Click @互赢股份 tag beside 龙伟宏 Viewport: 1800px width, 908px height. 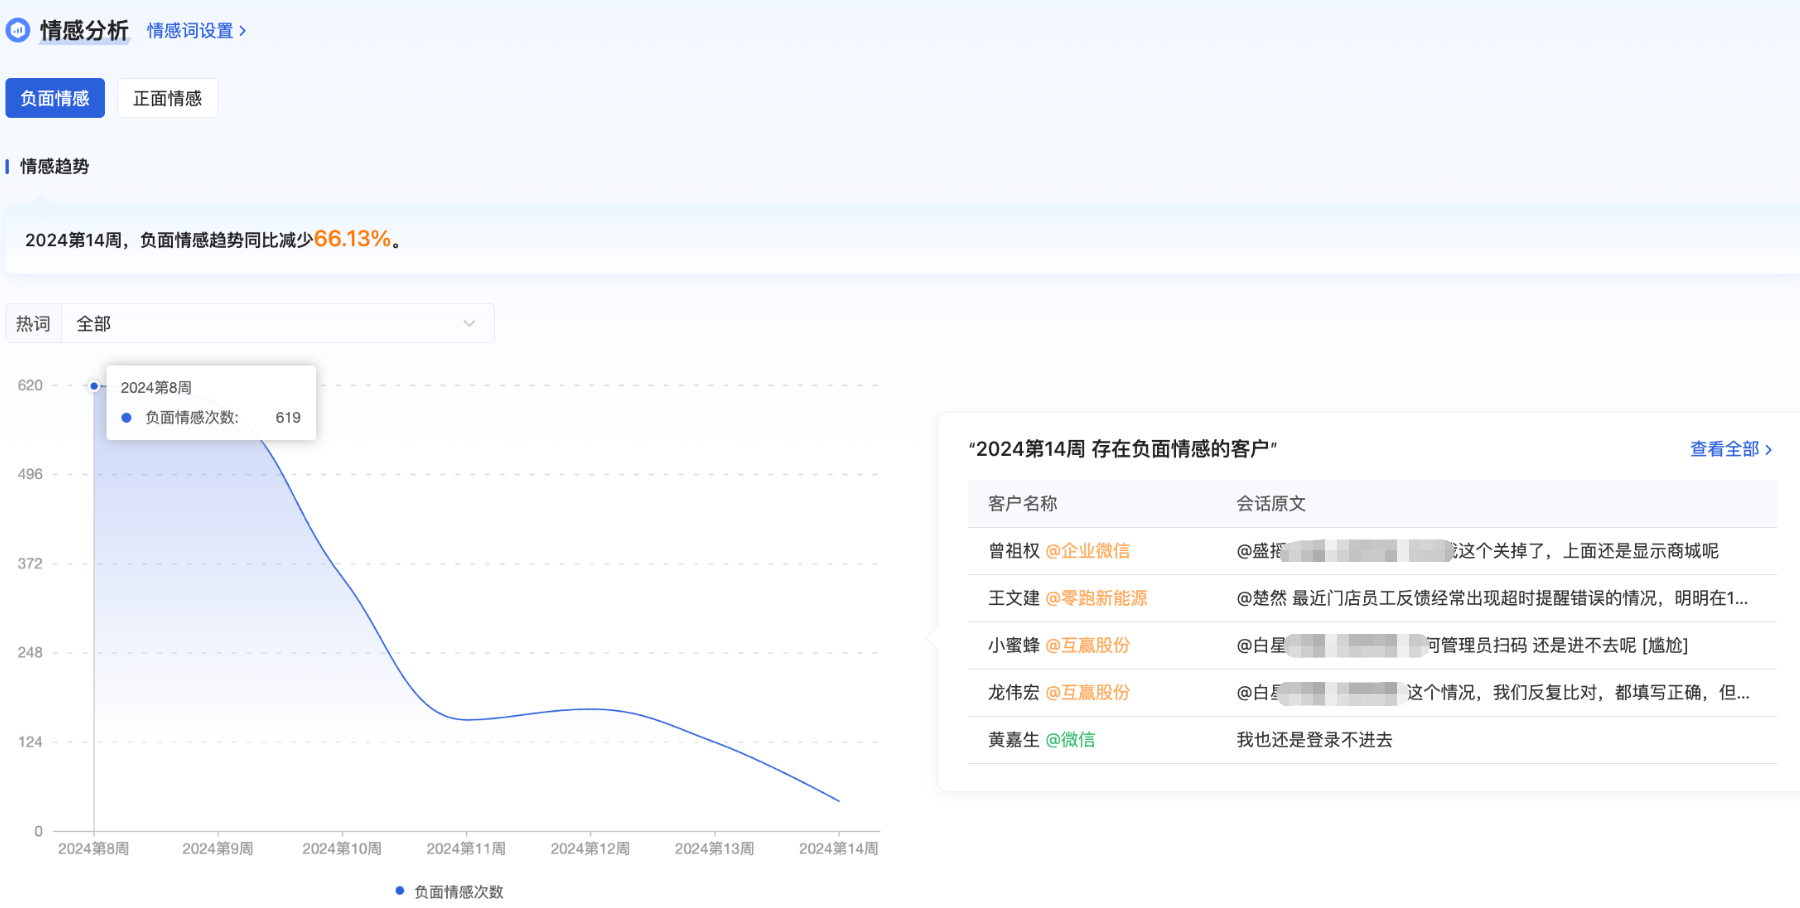[1087, 692]
